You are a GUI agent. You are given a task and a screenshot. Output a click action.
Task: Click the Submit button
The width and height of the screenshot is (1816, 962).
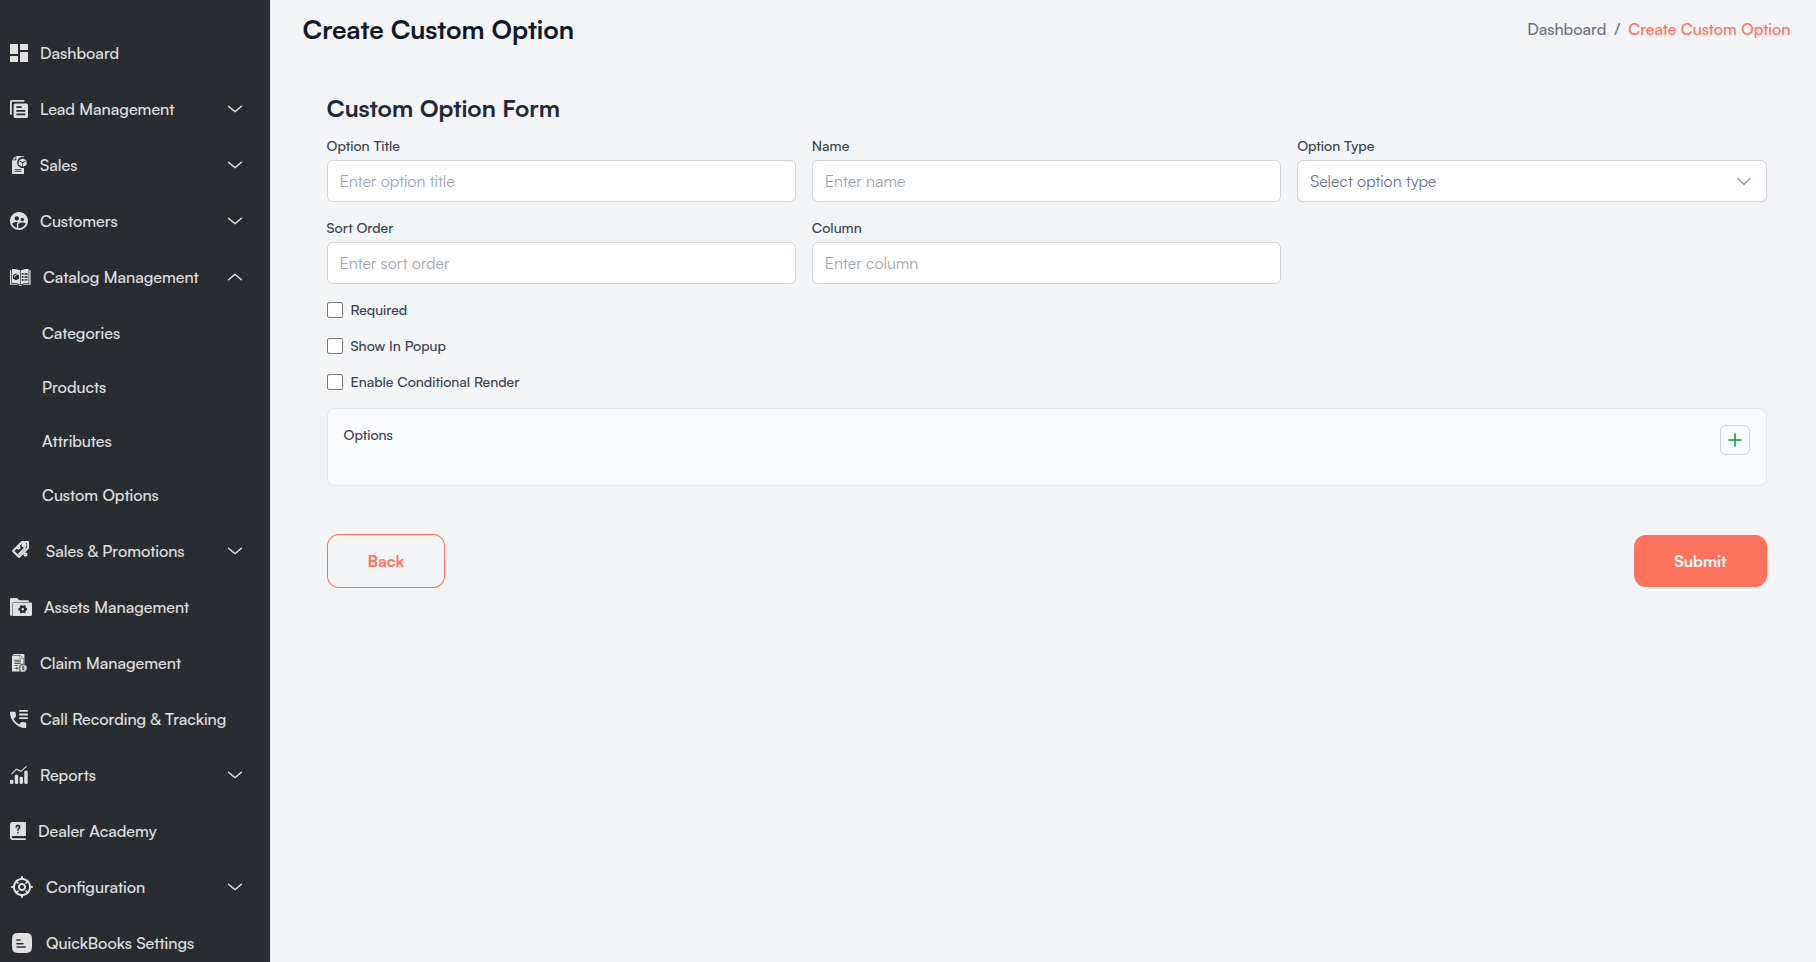click(x=1700, y=561)
